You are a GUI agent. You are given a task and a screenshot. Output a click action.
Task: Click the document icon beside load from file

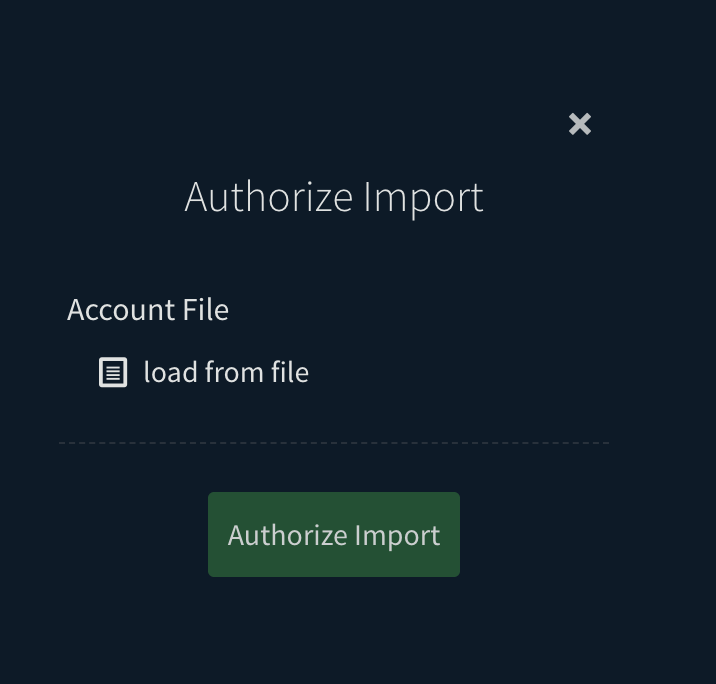pyautogui.click(x=113, y=373)
